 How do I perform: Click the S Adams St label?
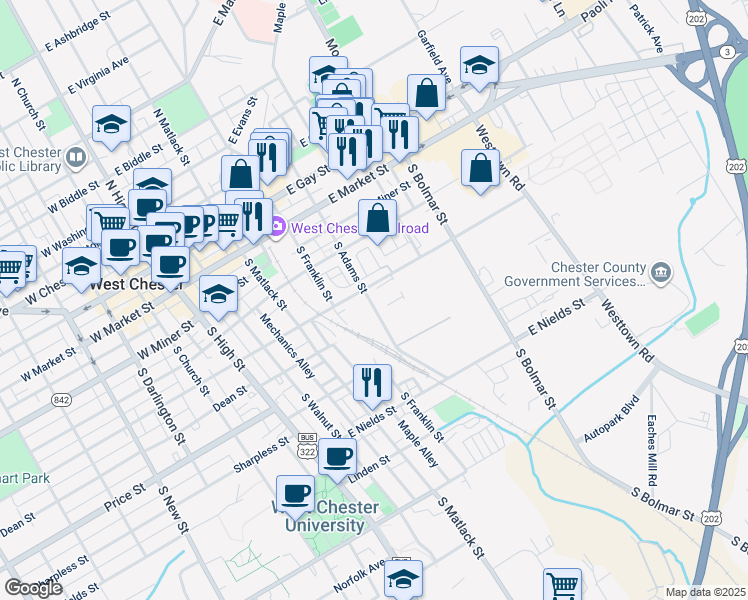(351, 268)
